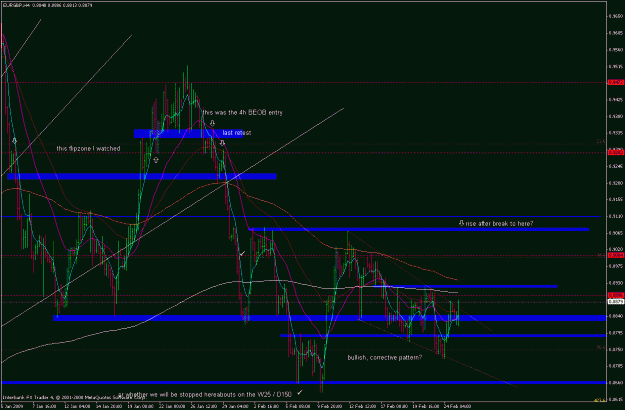
Task: Click the red 0.9004 price level label
Action: pyautogui.click(x=616, y=255)
